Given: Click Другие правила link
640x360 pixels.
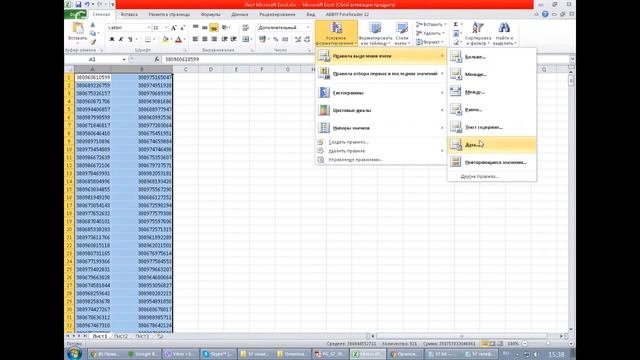Looking at the screenshot, I should (x=480, y=176).
